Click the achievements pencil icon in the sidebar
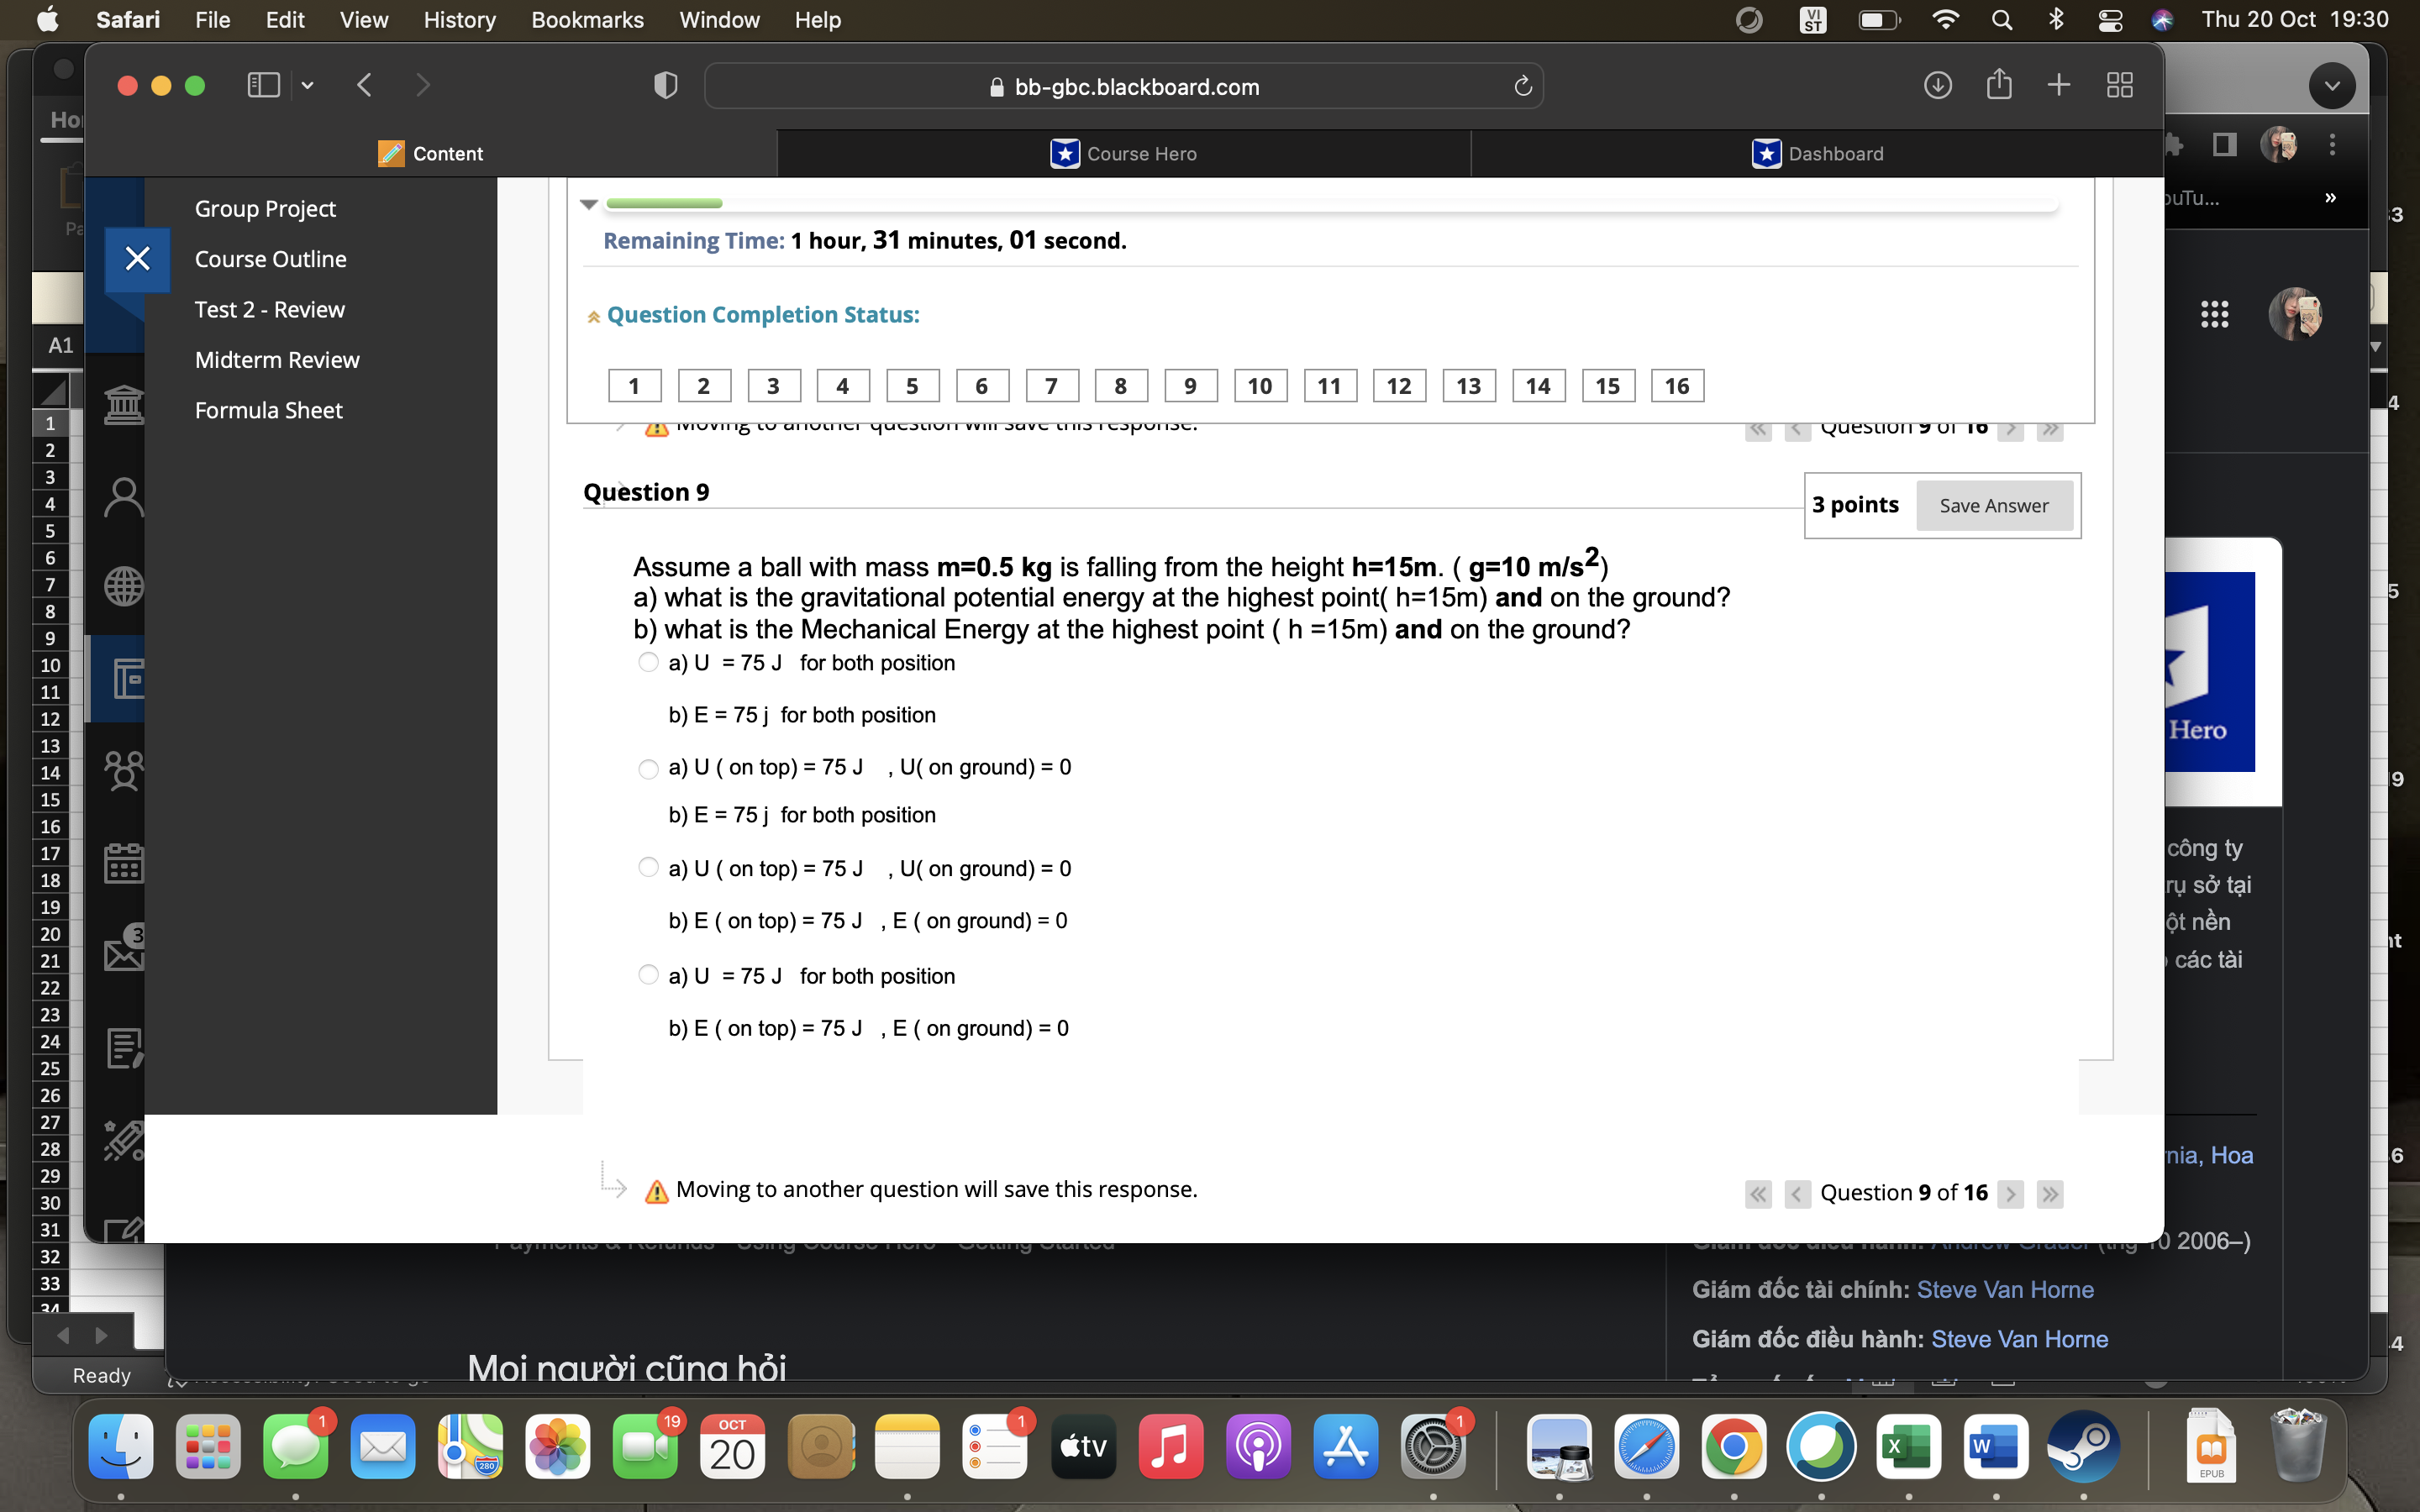This screenshot has height=1512, width=2420. tap(124, 1140)
